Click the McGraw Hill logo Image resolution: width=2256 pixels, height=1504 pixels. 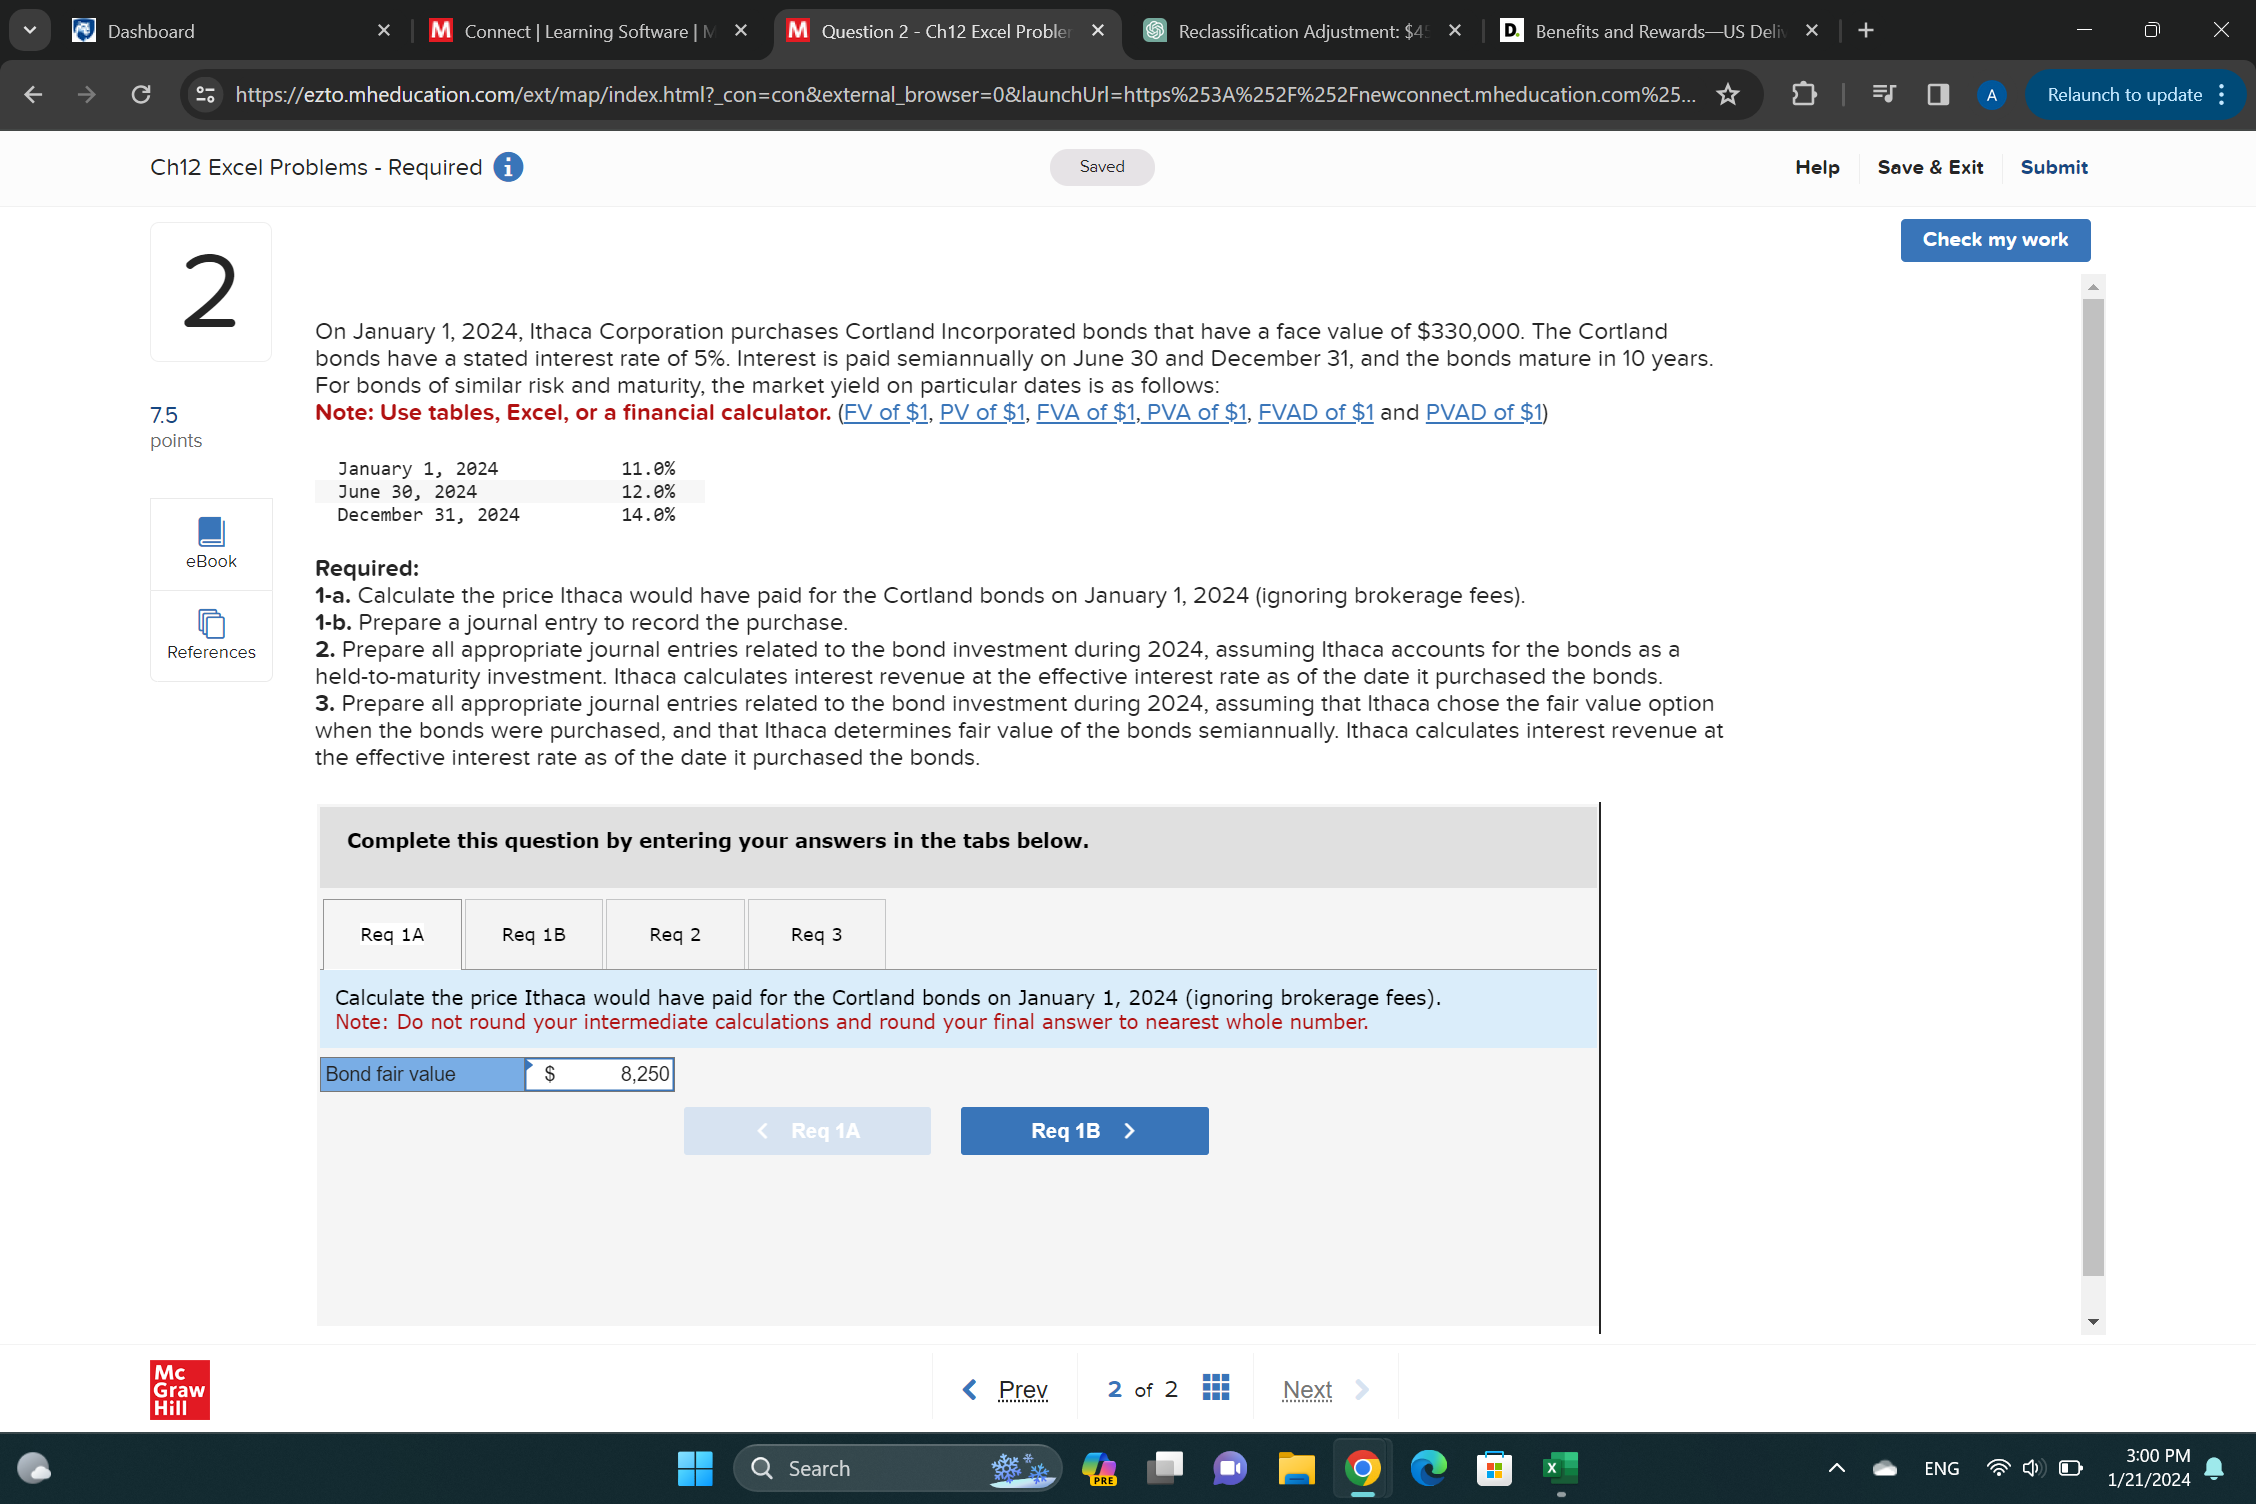(178, 1388)
